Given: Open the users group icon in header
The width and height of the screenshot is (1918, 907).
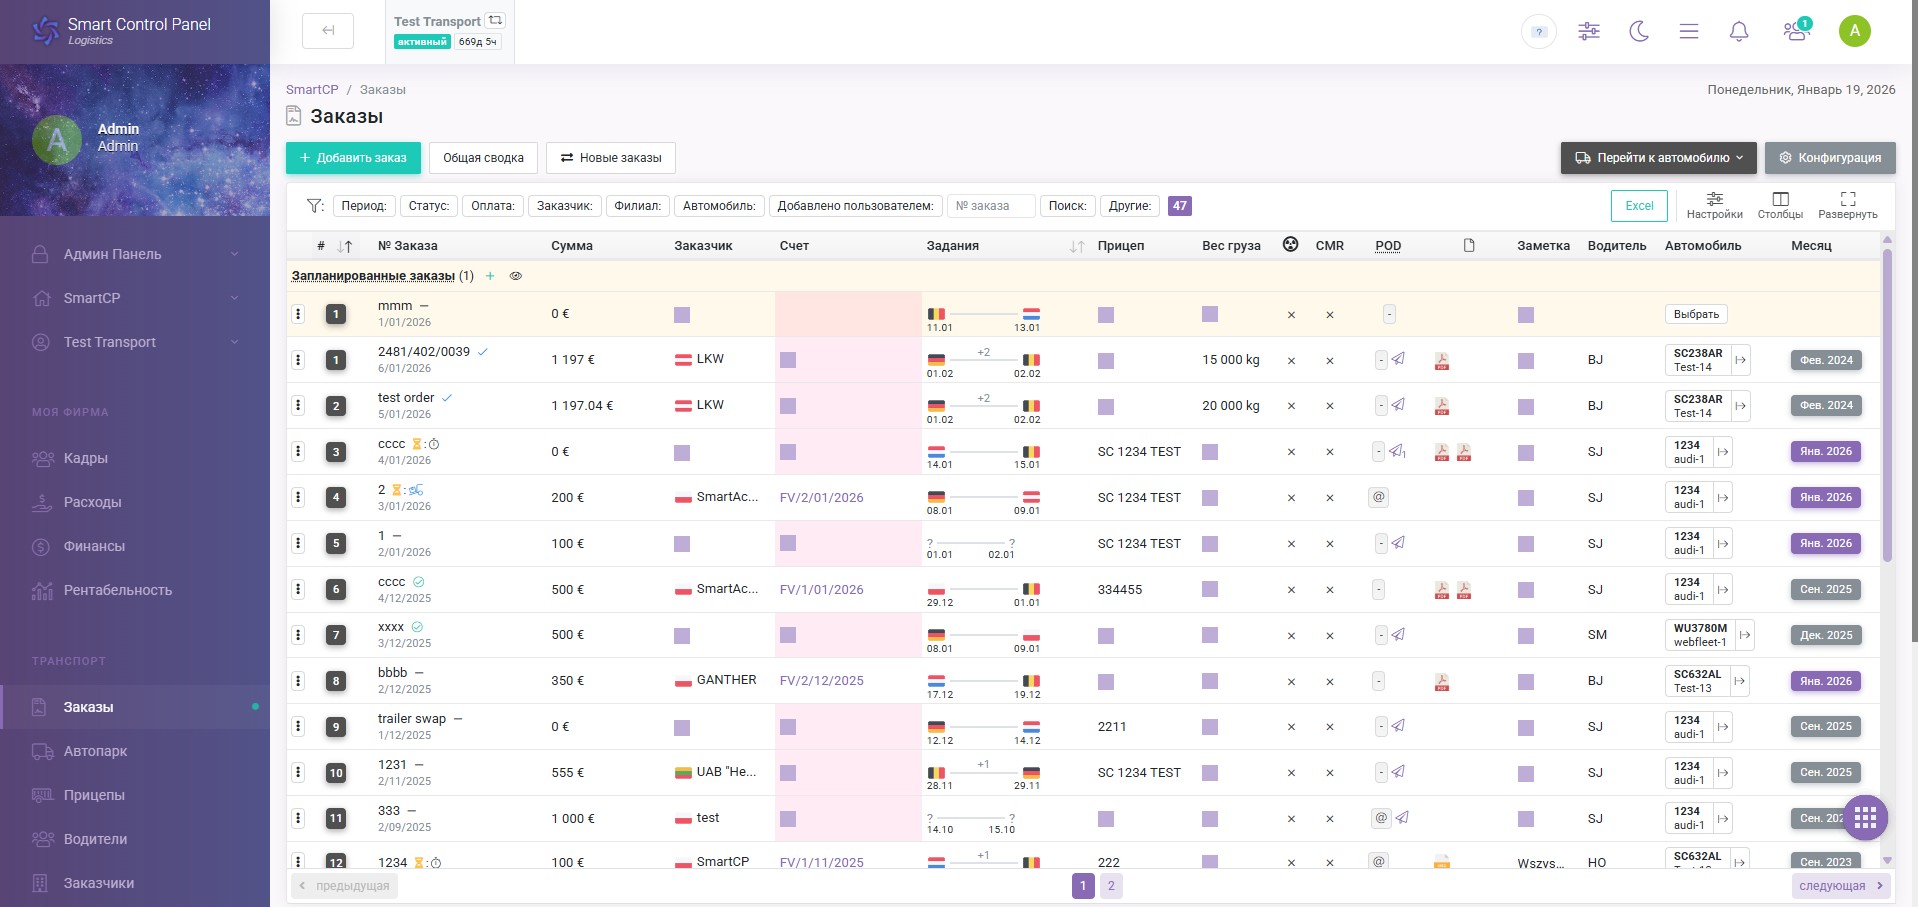Looking at the screenshot, I should (1796, 31).
